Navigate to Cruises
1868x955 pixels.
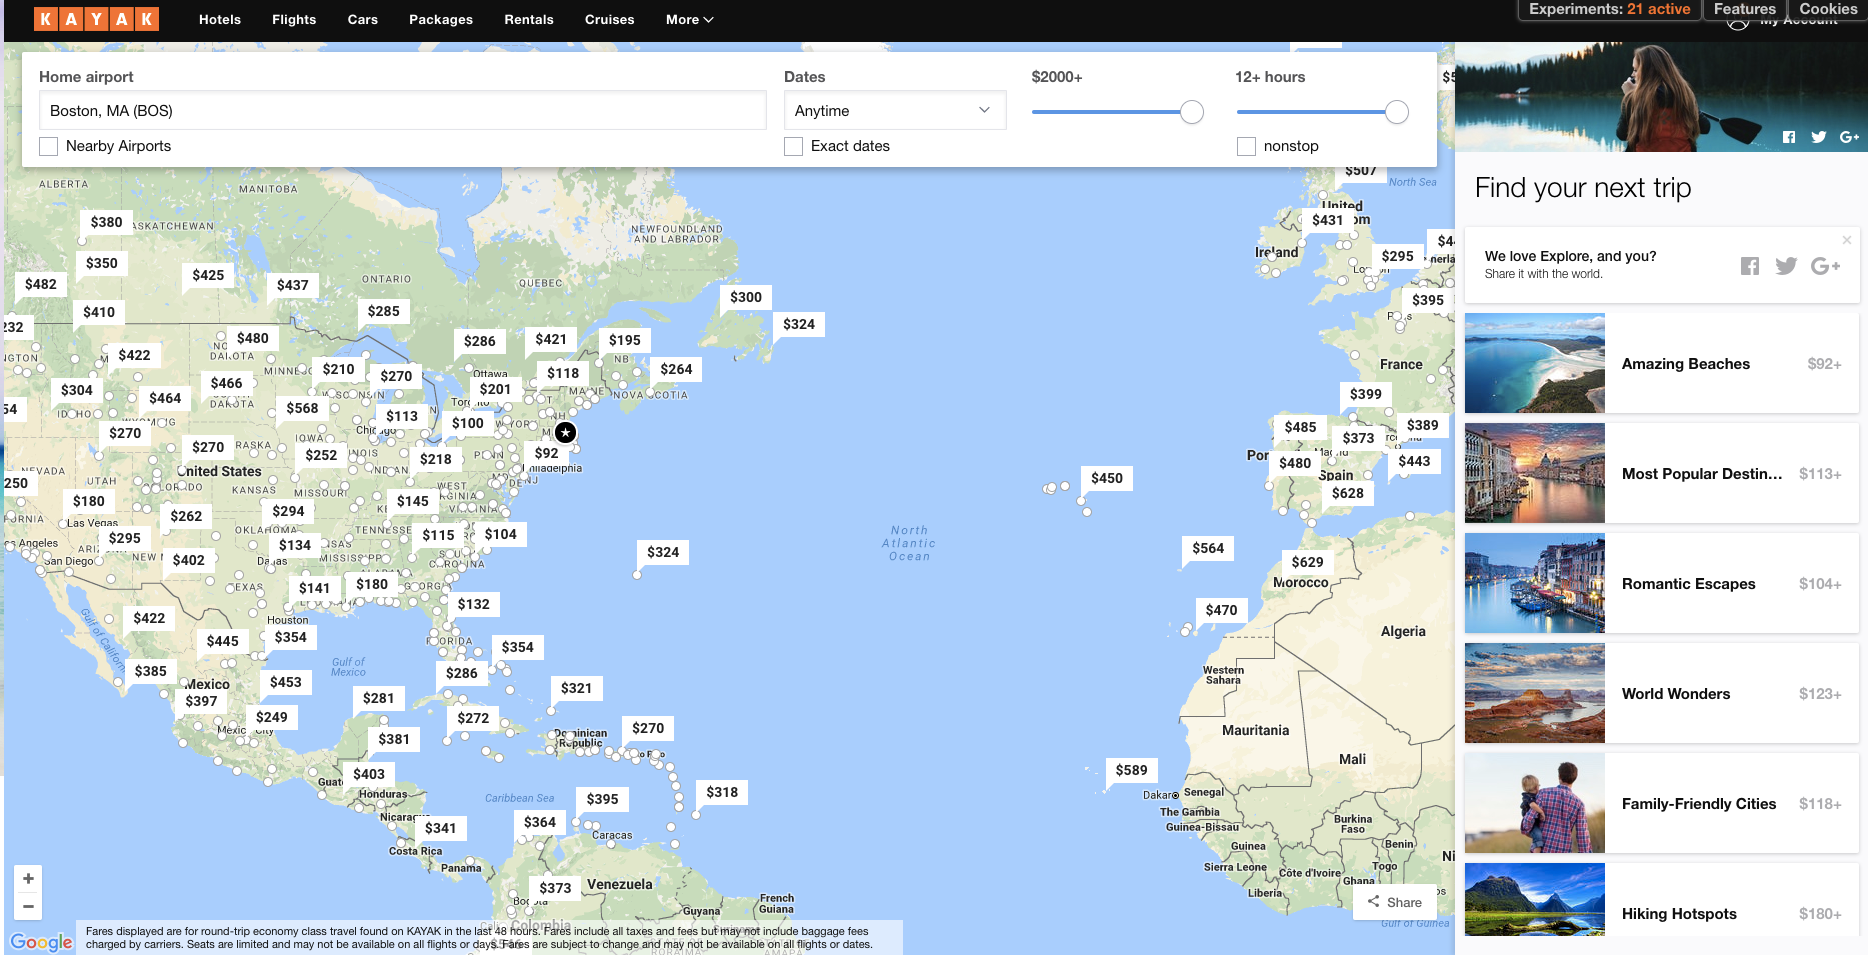(x=610, y=19)
